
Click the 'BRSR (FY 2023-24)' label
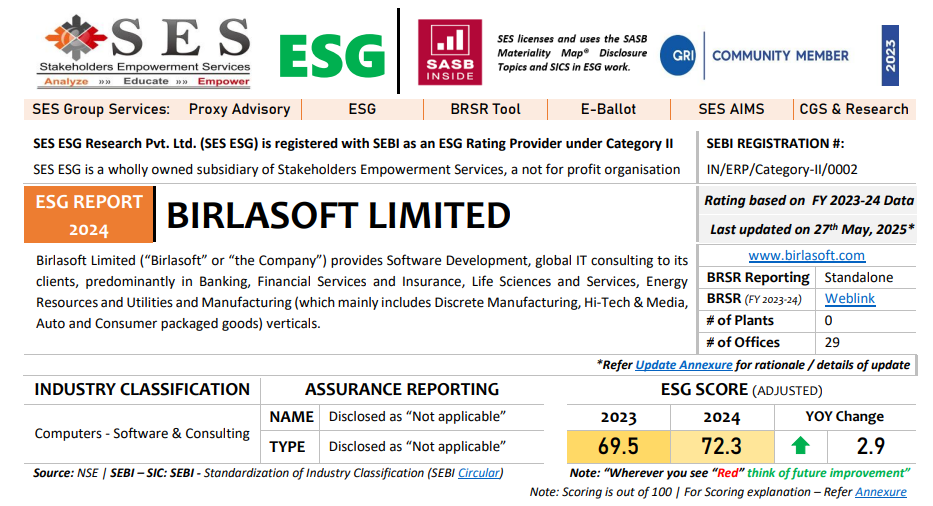(754, 298)
